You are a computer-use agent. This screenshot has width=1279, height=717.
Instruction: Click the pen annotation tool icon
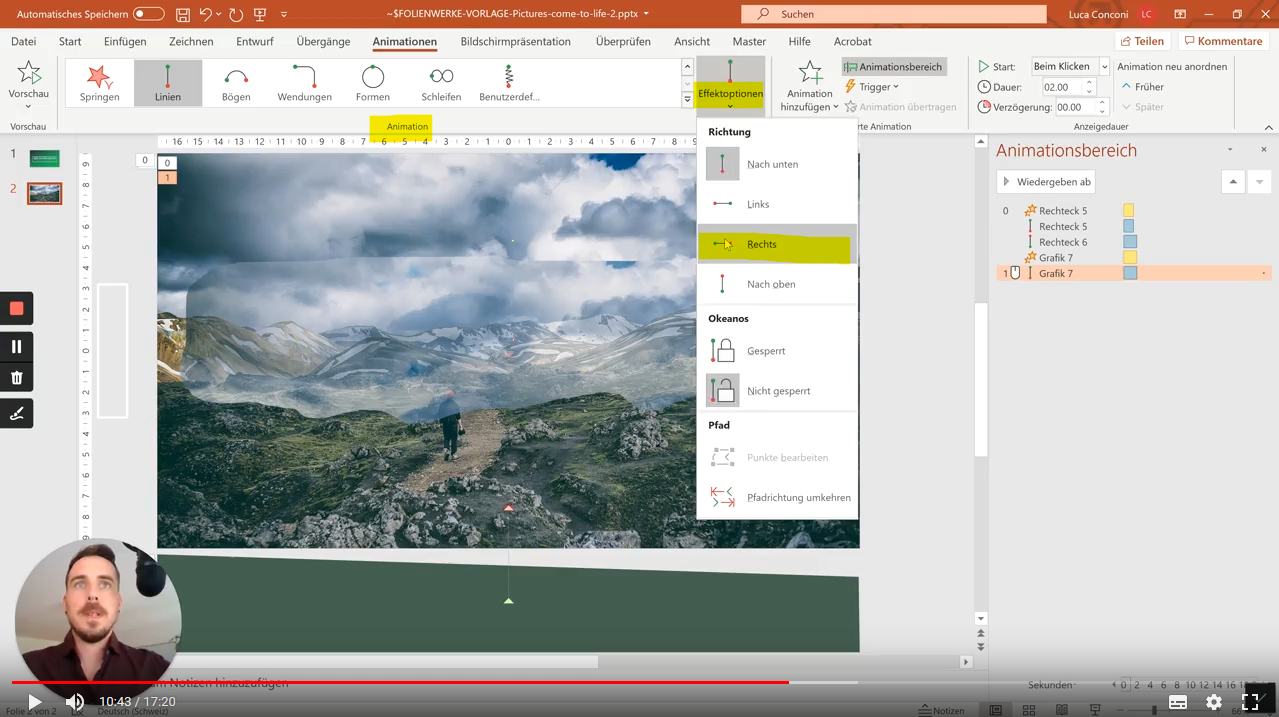coord(17,413)
